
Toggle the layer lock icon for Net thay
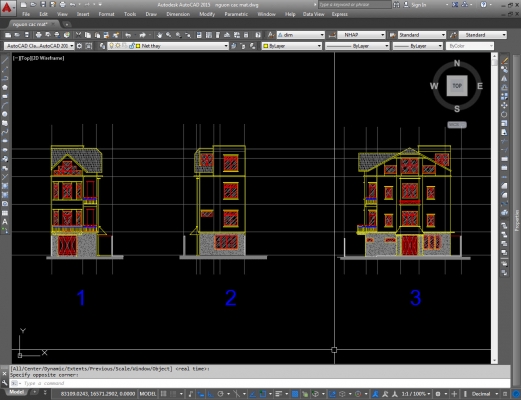click(x=132, y=46)
